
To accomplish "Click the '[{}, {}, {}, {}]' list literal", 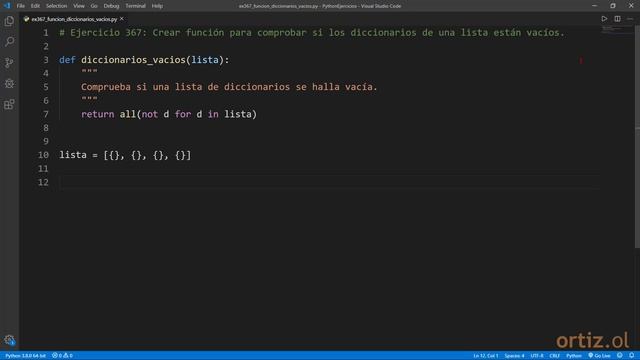I will [147, 155].
